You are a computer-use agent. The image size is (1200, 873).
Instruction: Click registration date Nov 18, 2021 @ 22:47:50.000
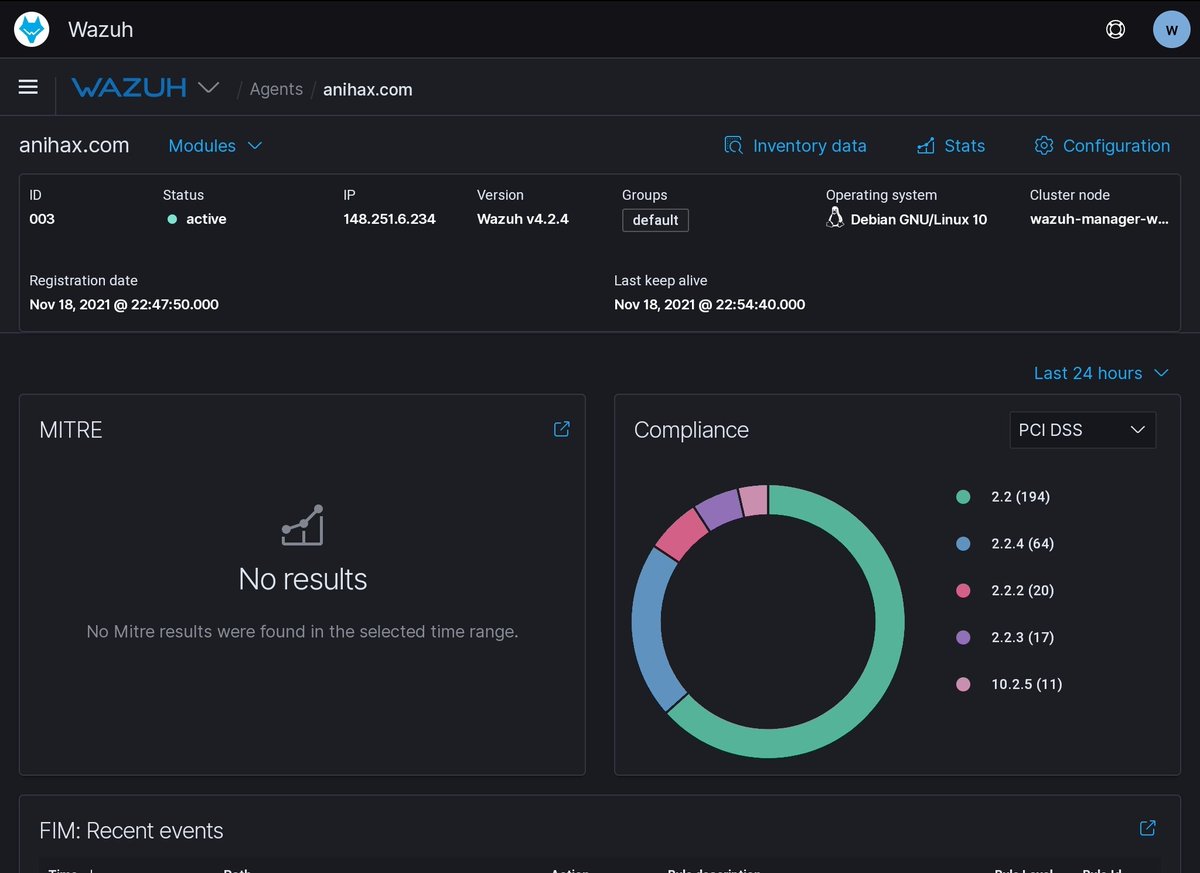[124, 304]
